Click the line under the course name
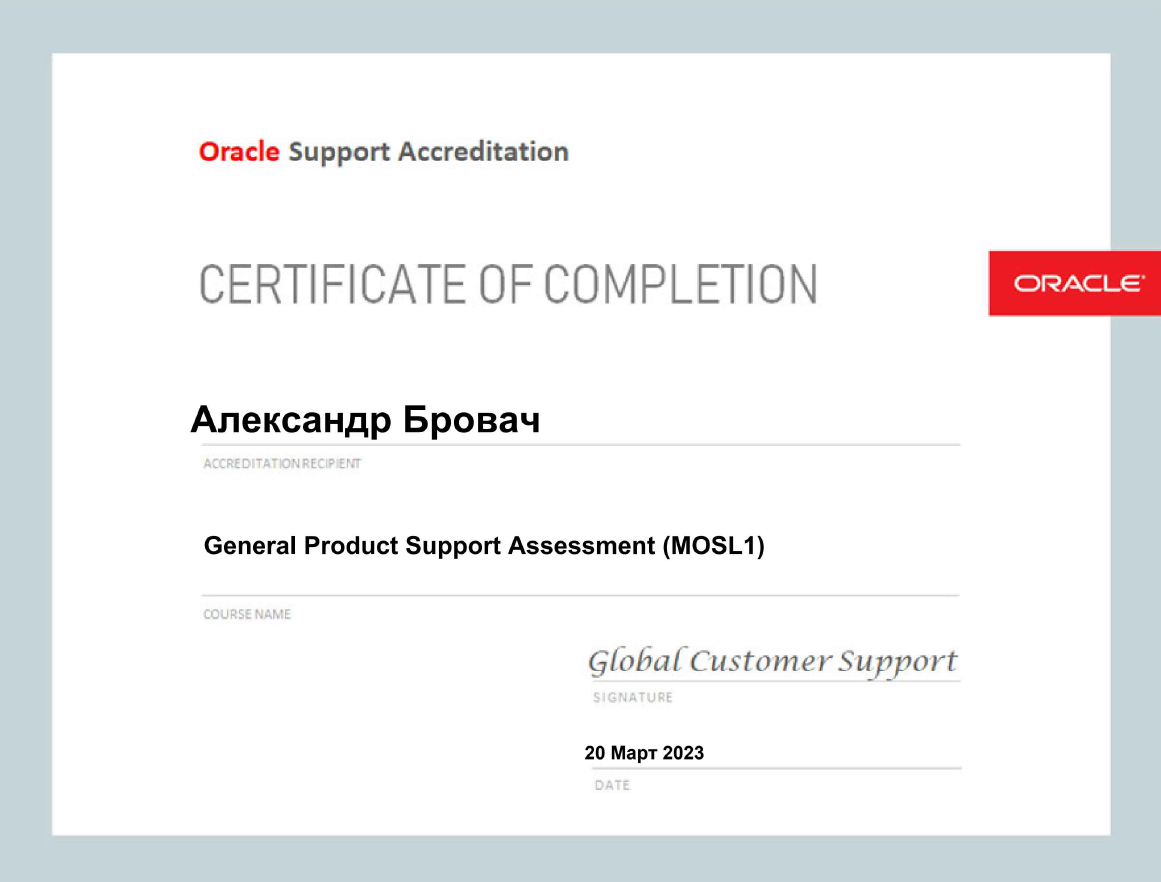This screenshot has width=1161, height=882. tap(580, 590)
